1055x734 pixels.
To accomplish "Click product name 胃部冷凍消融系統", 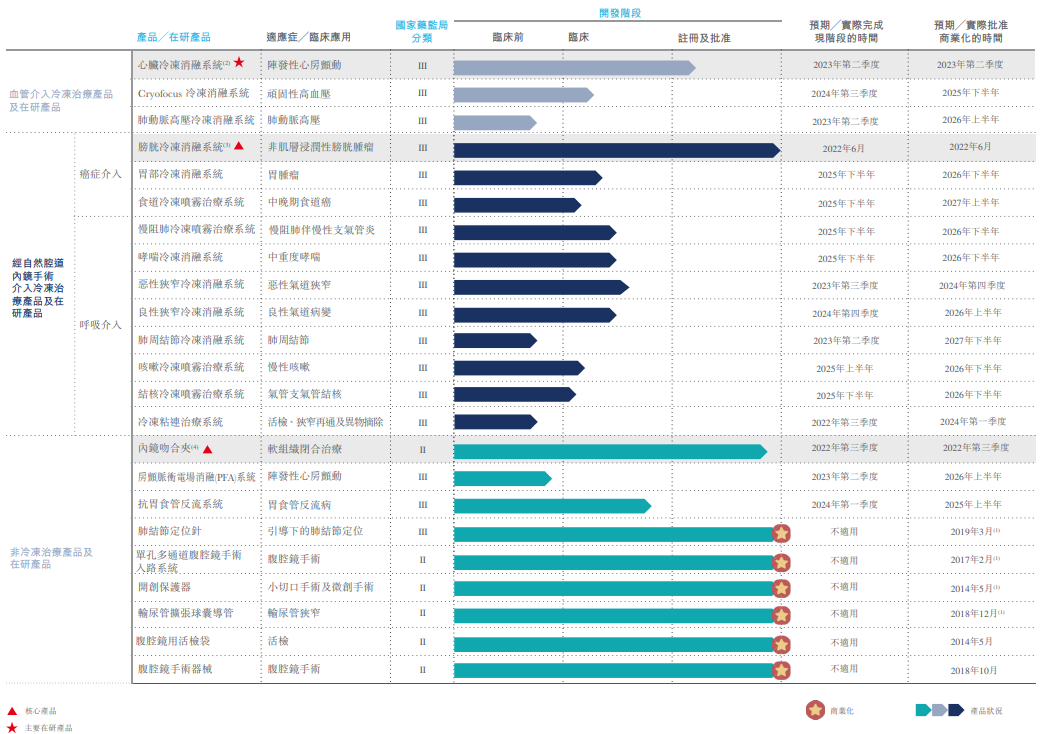I will coord(180,174).
